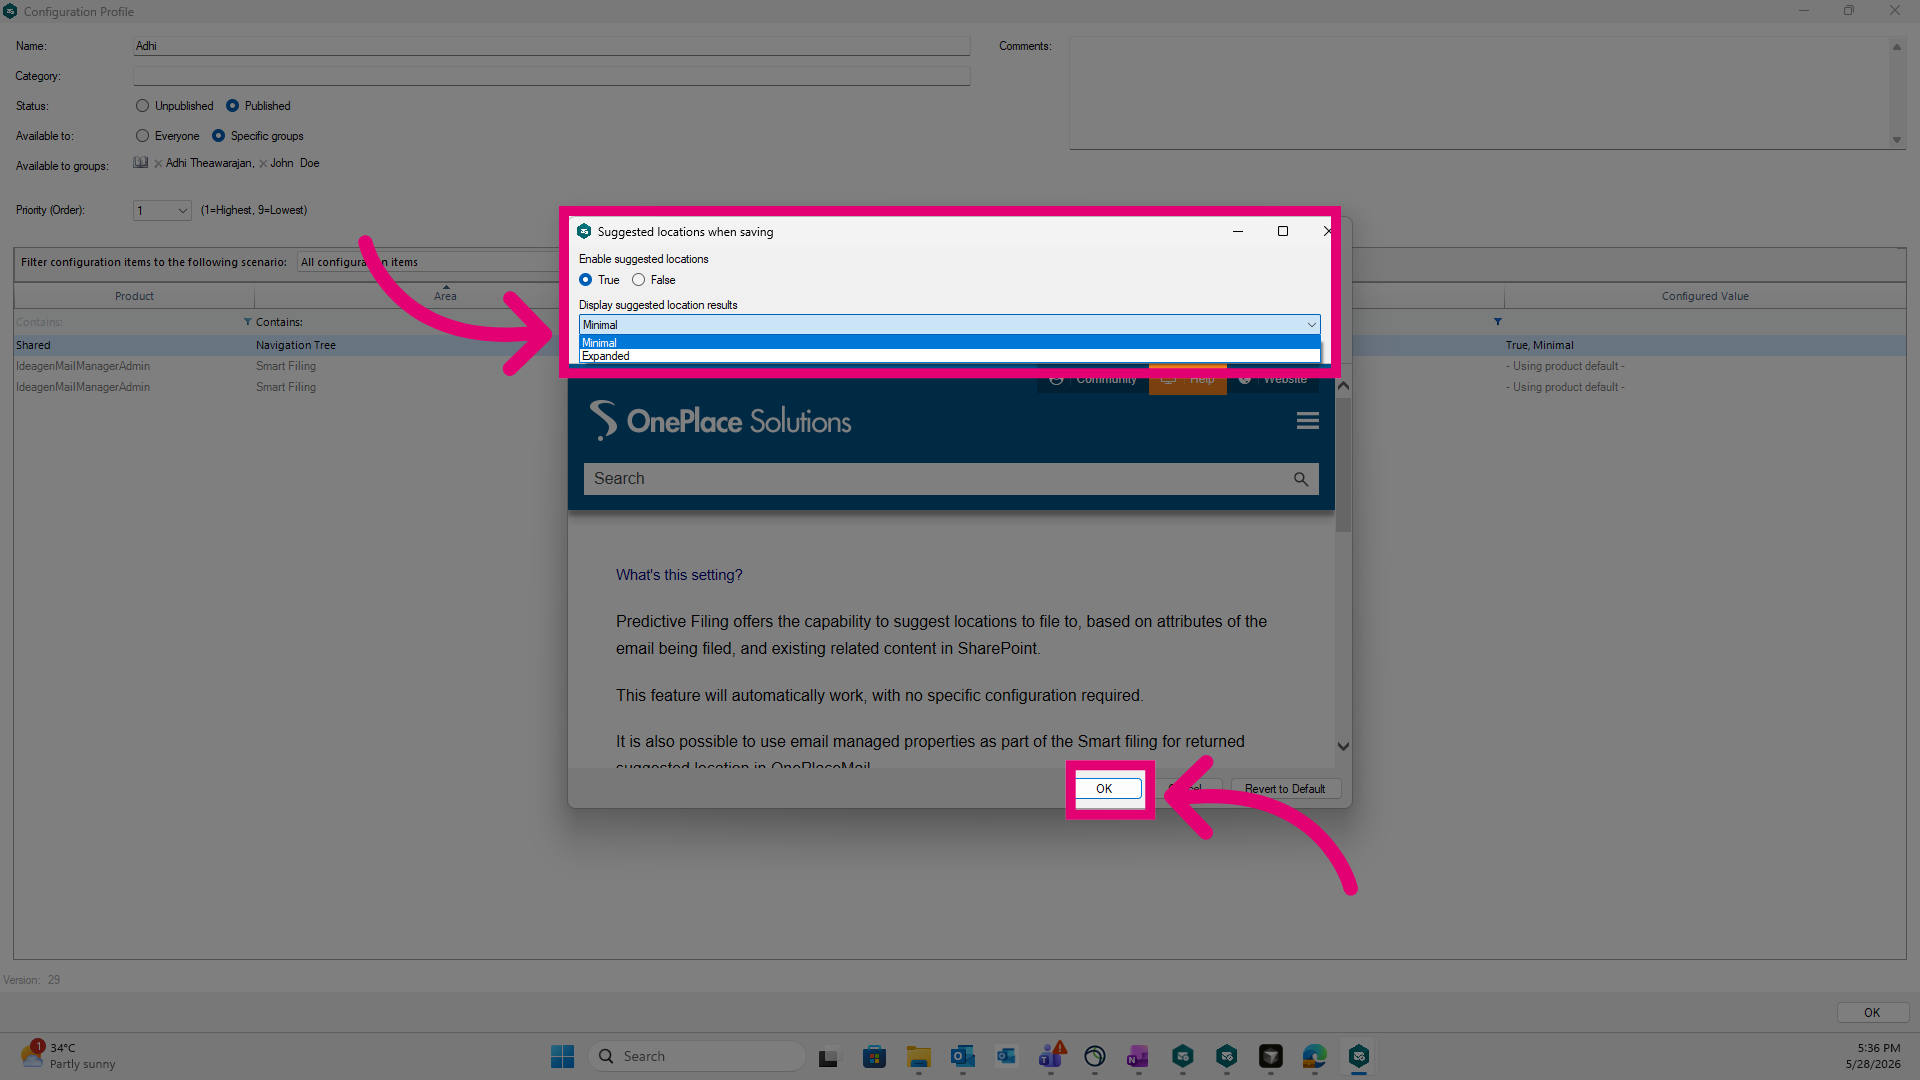
Task: Open Task View on taskbar
Action: (829, 1057)
